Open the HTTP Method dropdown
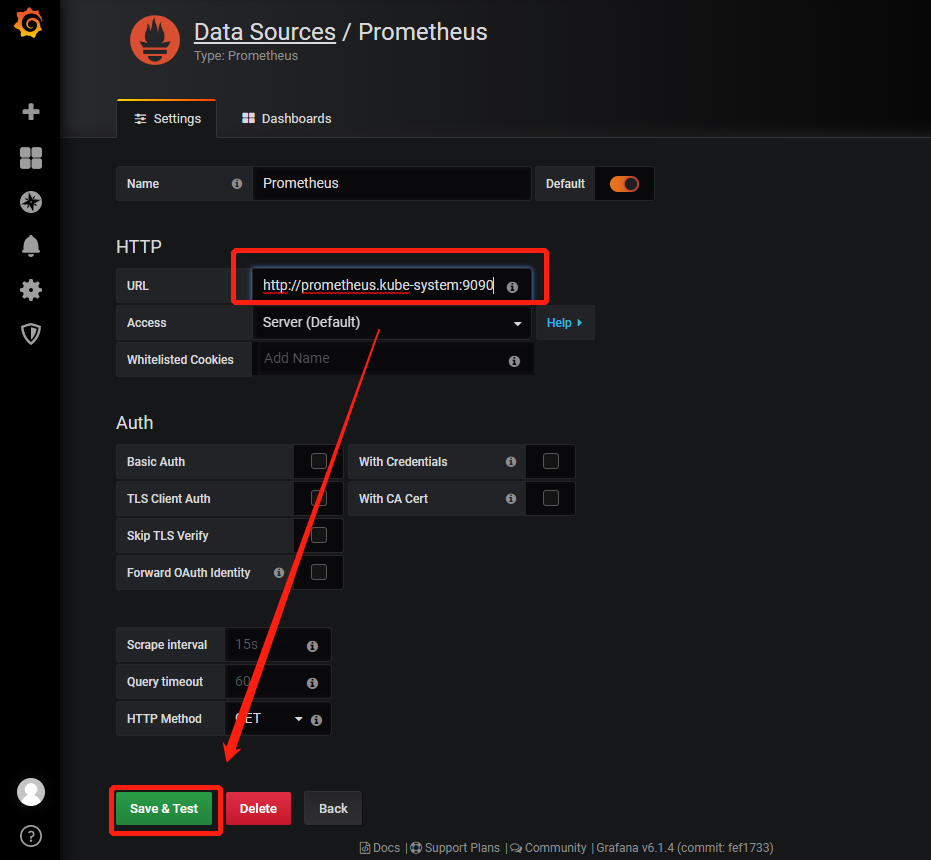 271,719
